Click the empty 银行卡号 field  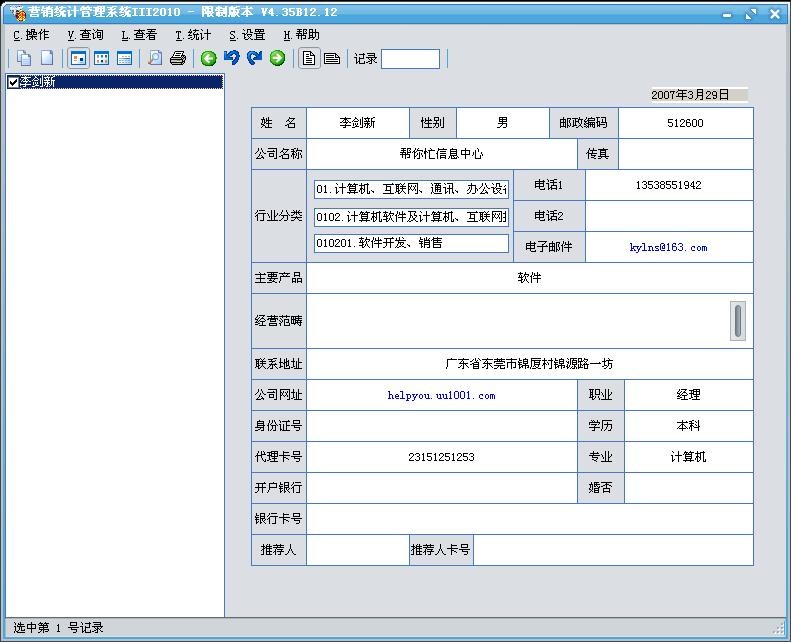click(530, 519)
